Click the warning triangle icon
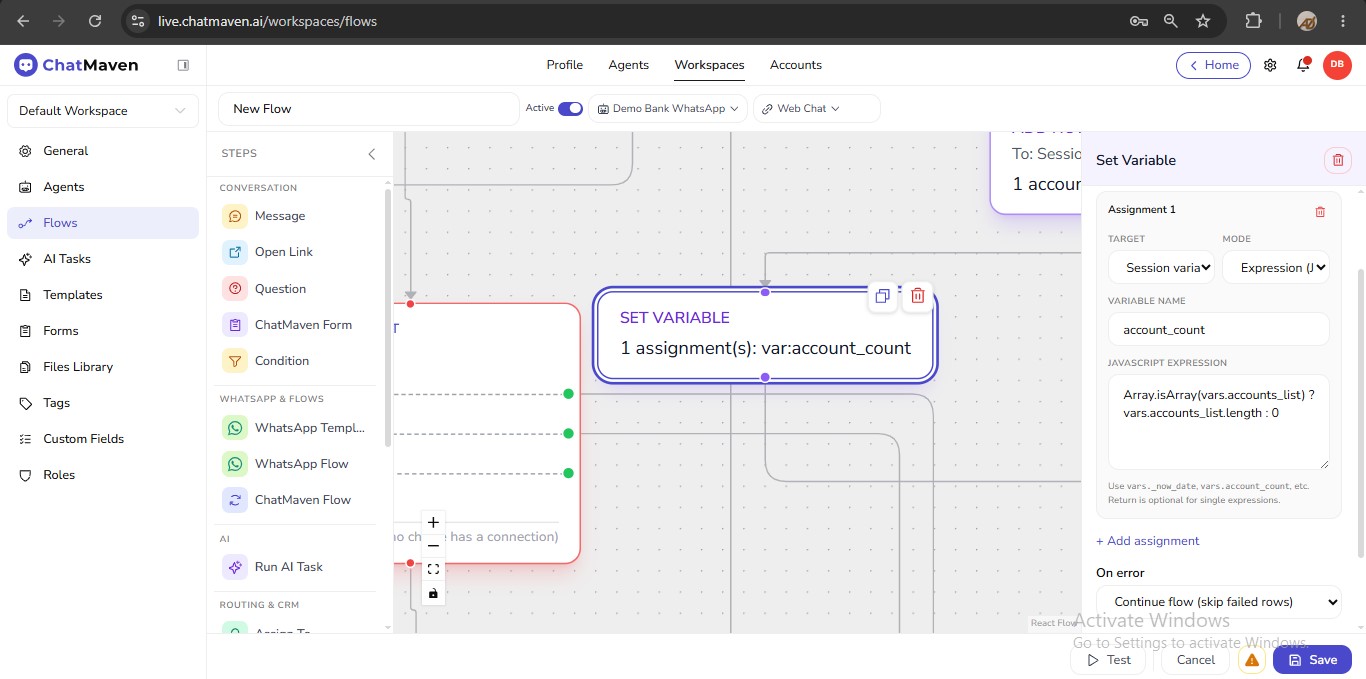 click(x=1251, y=660)
